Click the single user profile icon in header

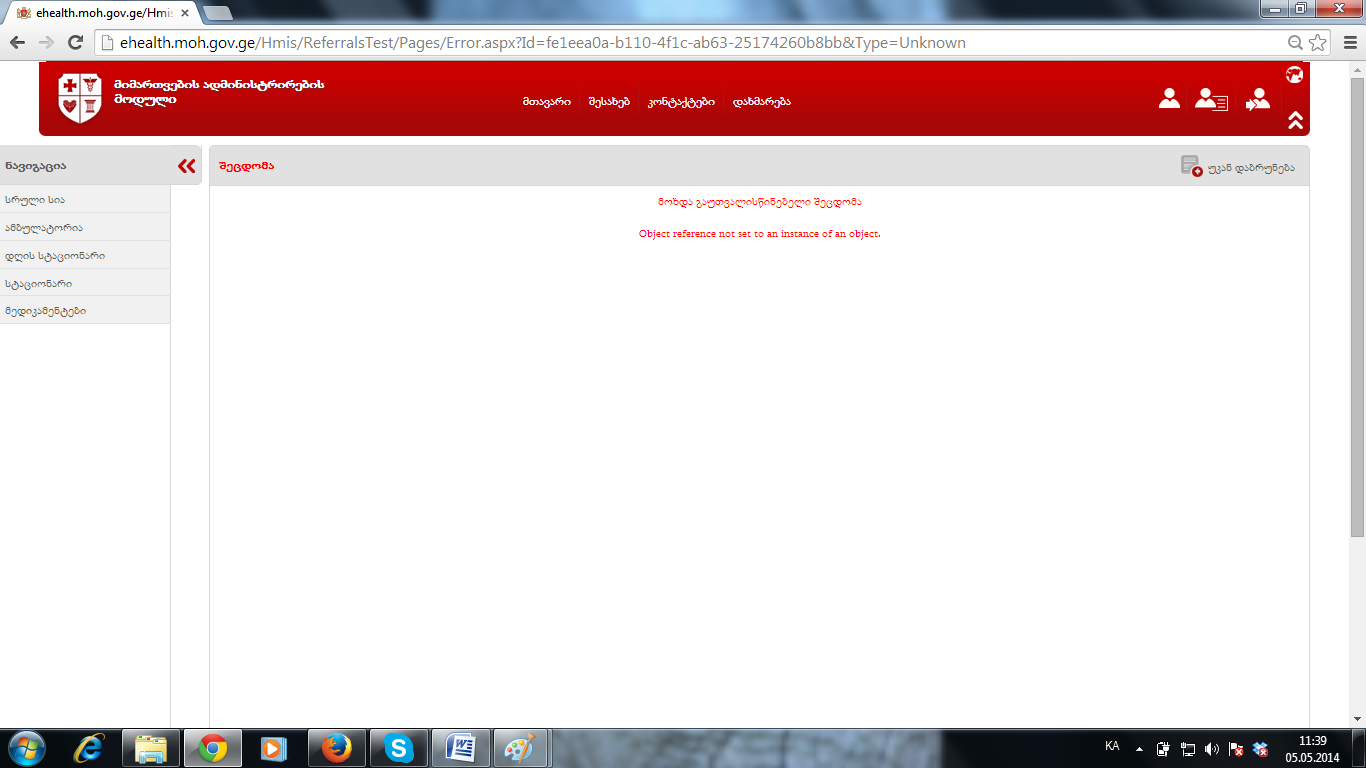click(x=1169, y=99)
